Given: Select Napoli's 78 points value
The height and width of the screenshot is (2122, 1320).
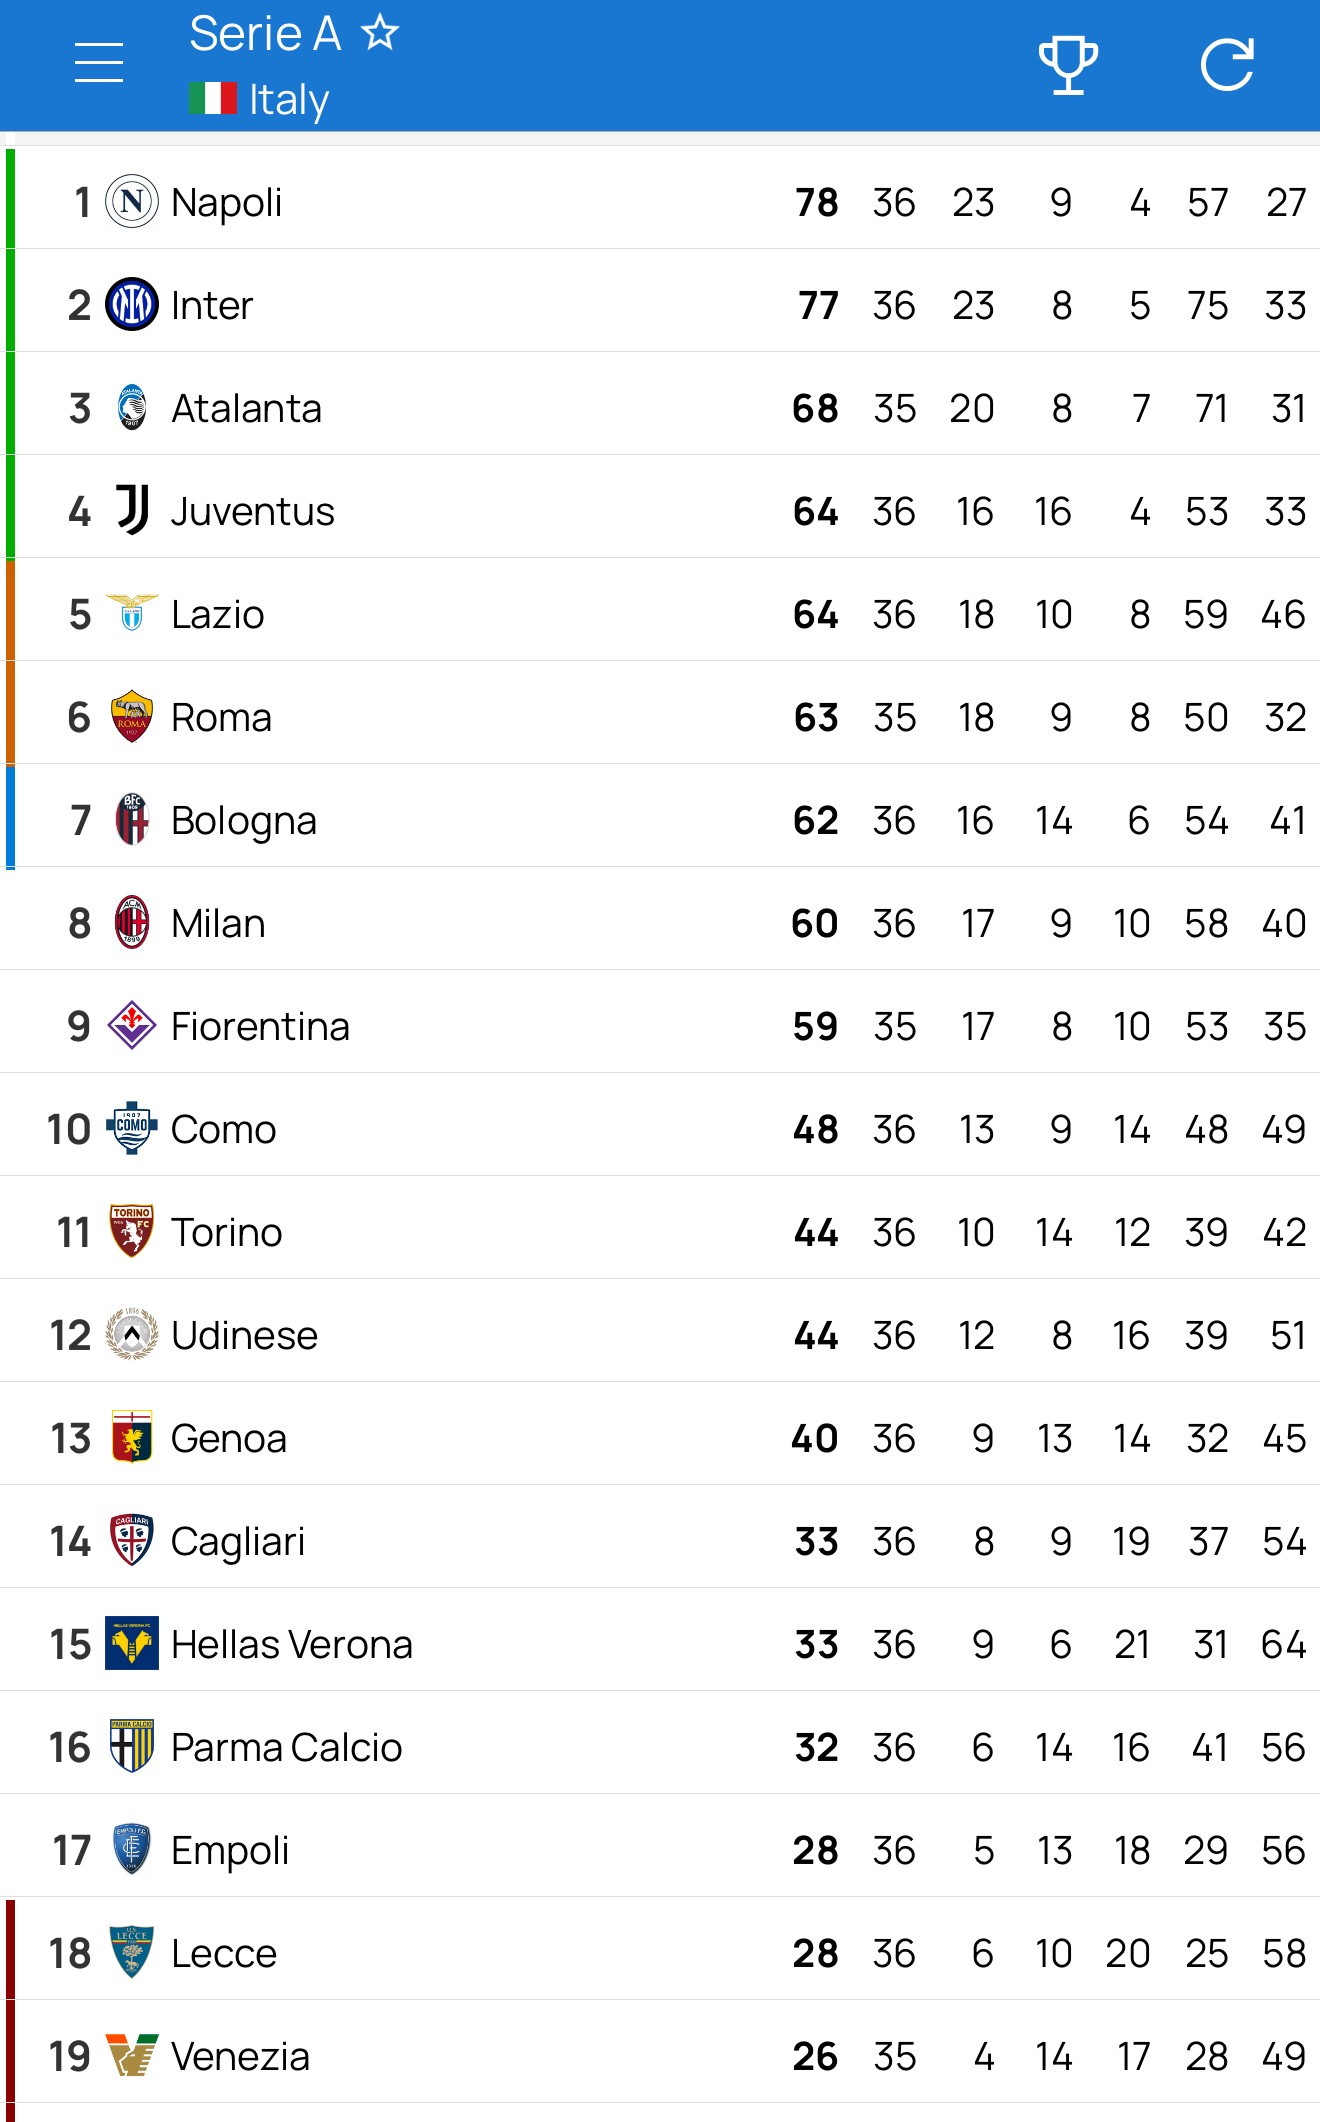Looking at the screenshot, I should (816, 202).
